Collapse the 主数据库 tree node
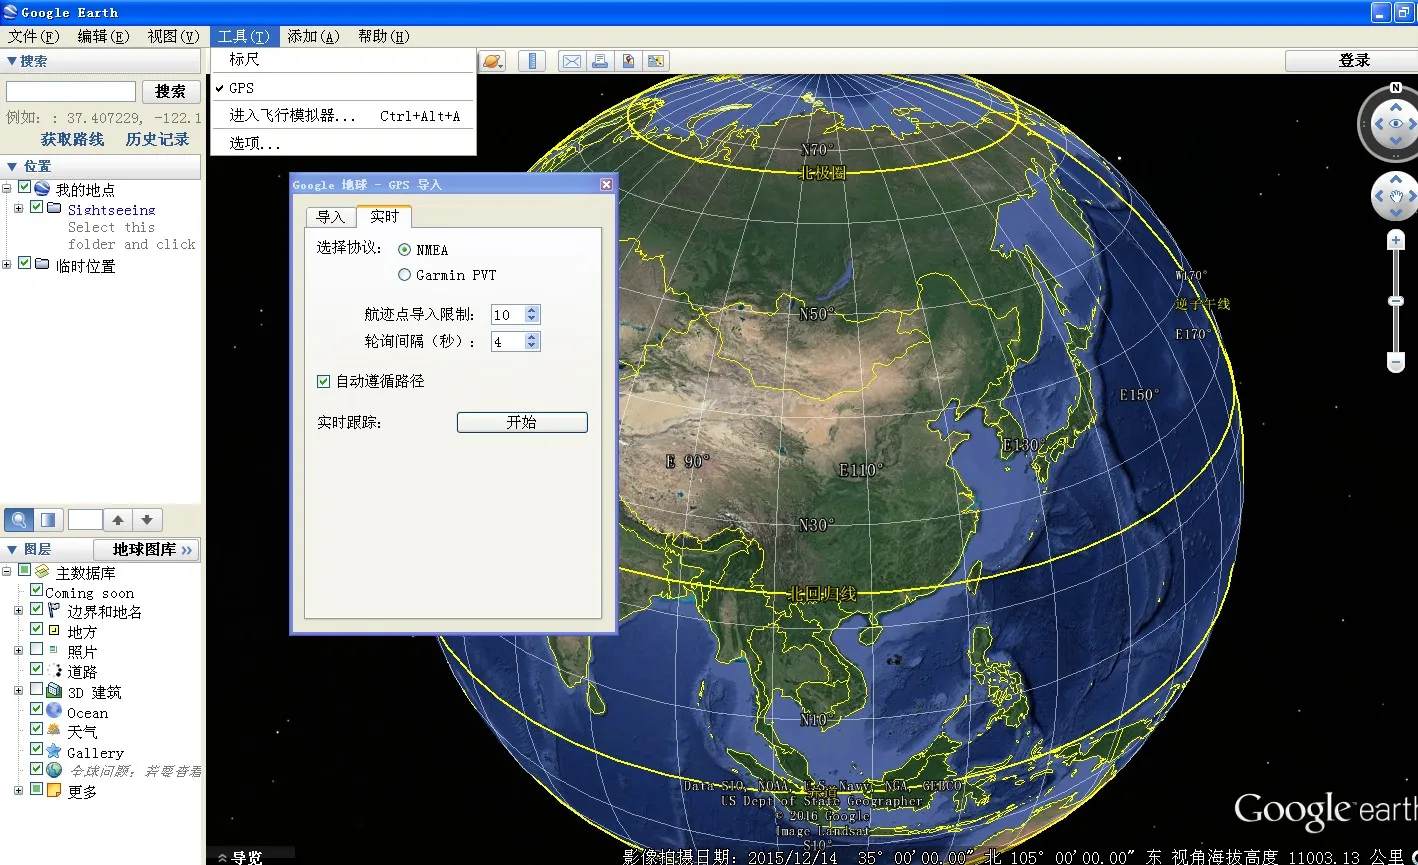This screenshot has width=1418, height=865. click(7, 572)
